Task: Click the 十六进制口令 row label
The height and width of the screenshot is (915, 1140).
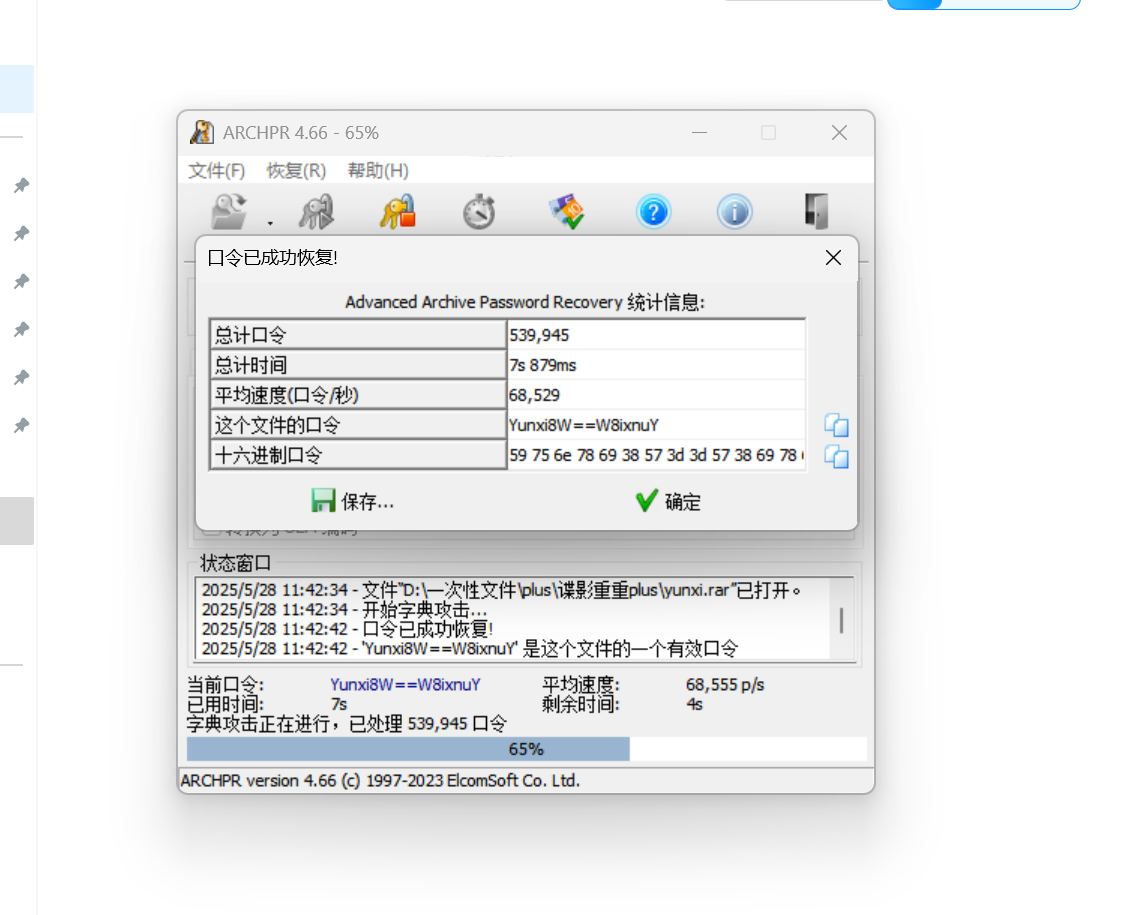Action: tap(358, 456)
